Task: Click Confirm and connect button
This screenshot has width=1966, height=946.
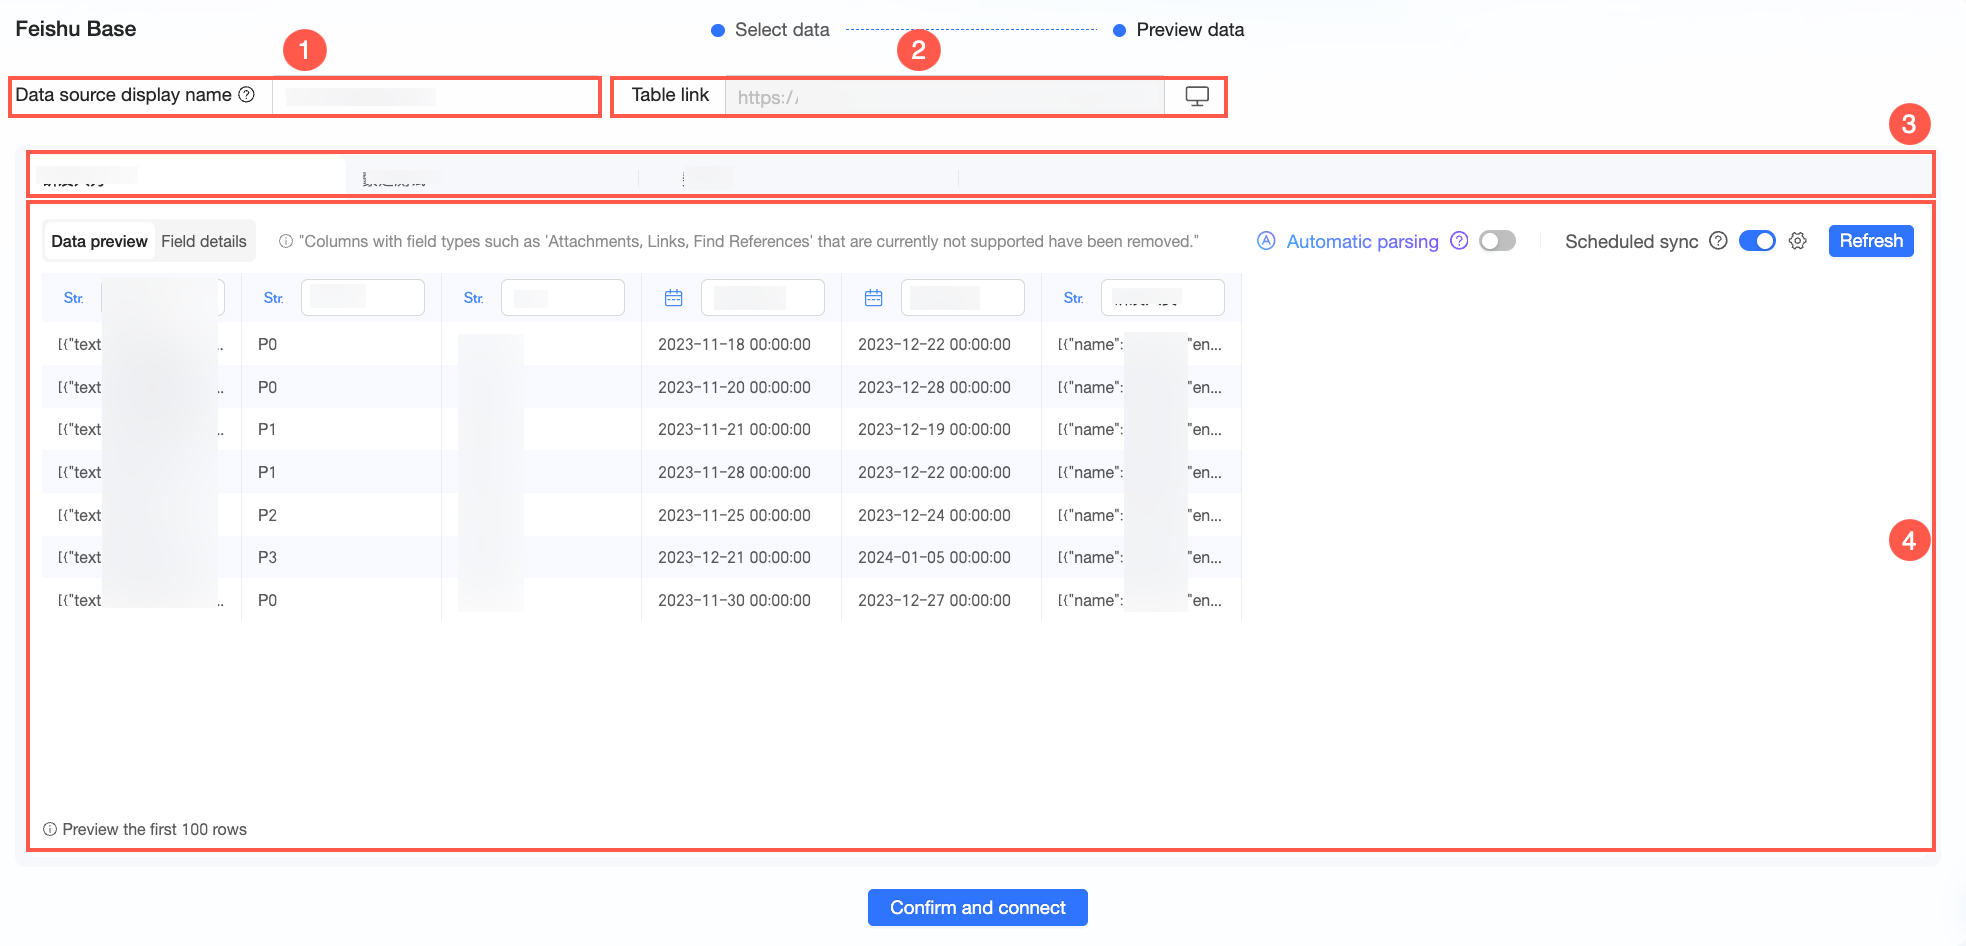Action: coord(978,907)
